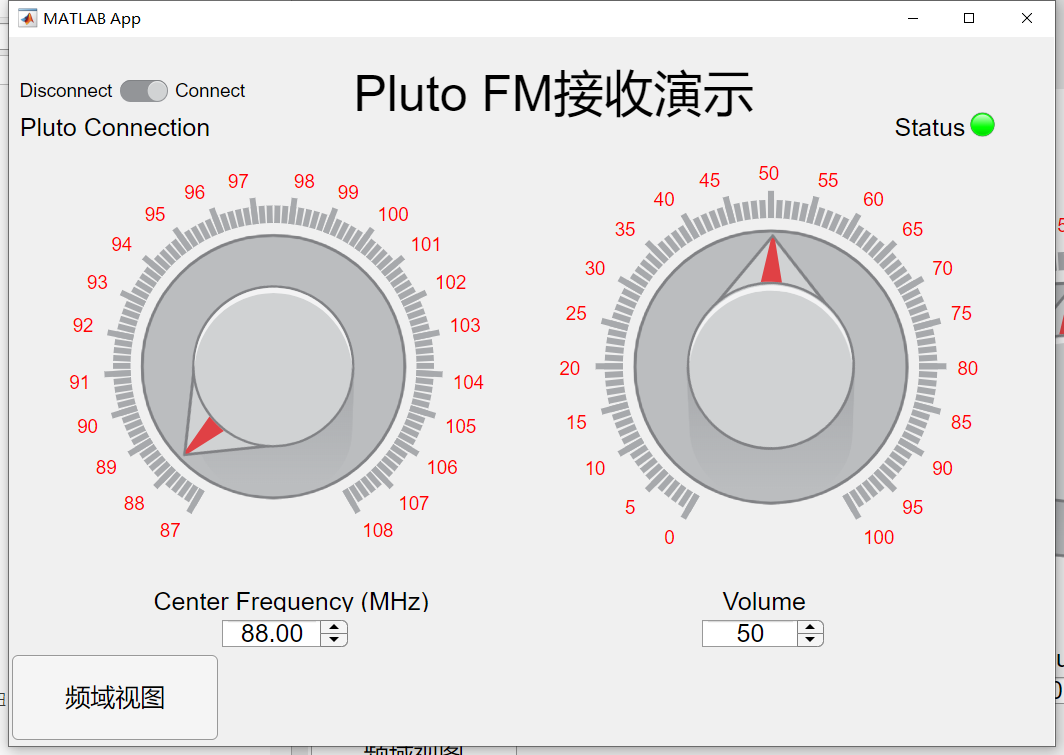
Task: Click the 108 mark on frequency knob
Action: pyautogui.click(x=378, y=530)
